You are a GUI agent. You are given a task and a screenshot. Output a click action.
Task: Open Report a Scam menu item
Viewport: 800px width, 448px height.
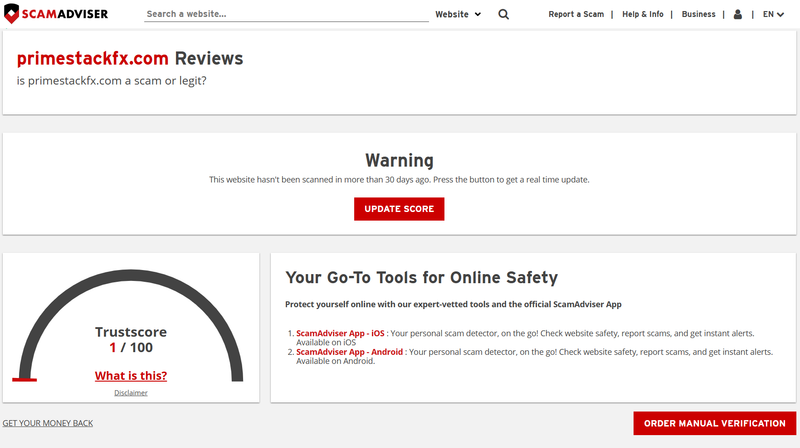coord(576,14)
